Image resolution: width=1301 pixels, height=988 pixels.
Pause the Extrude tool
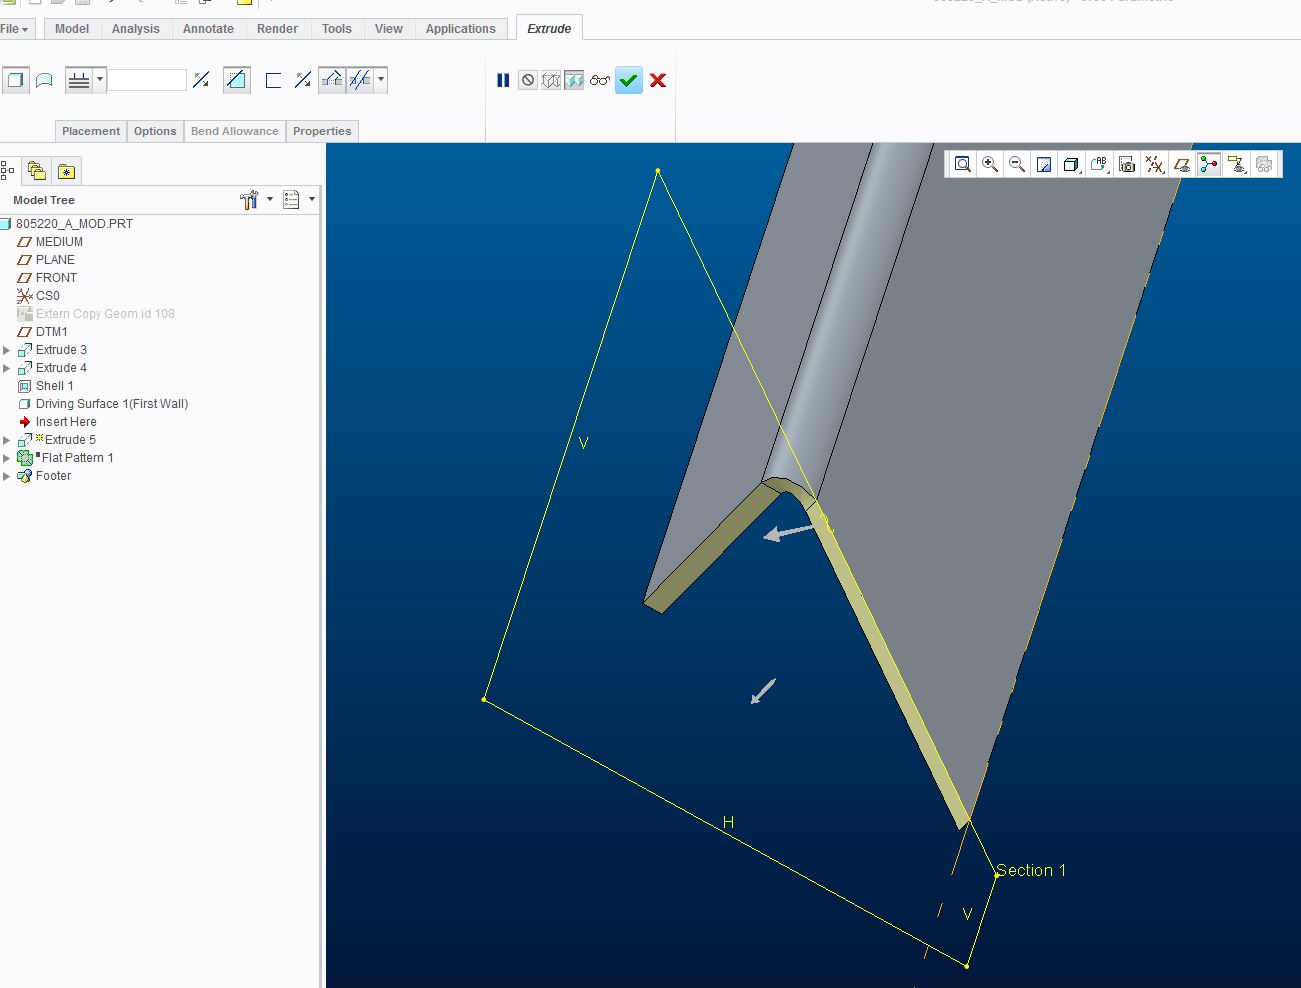(503, 80)
